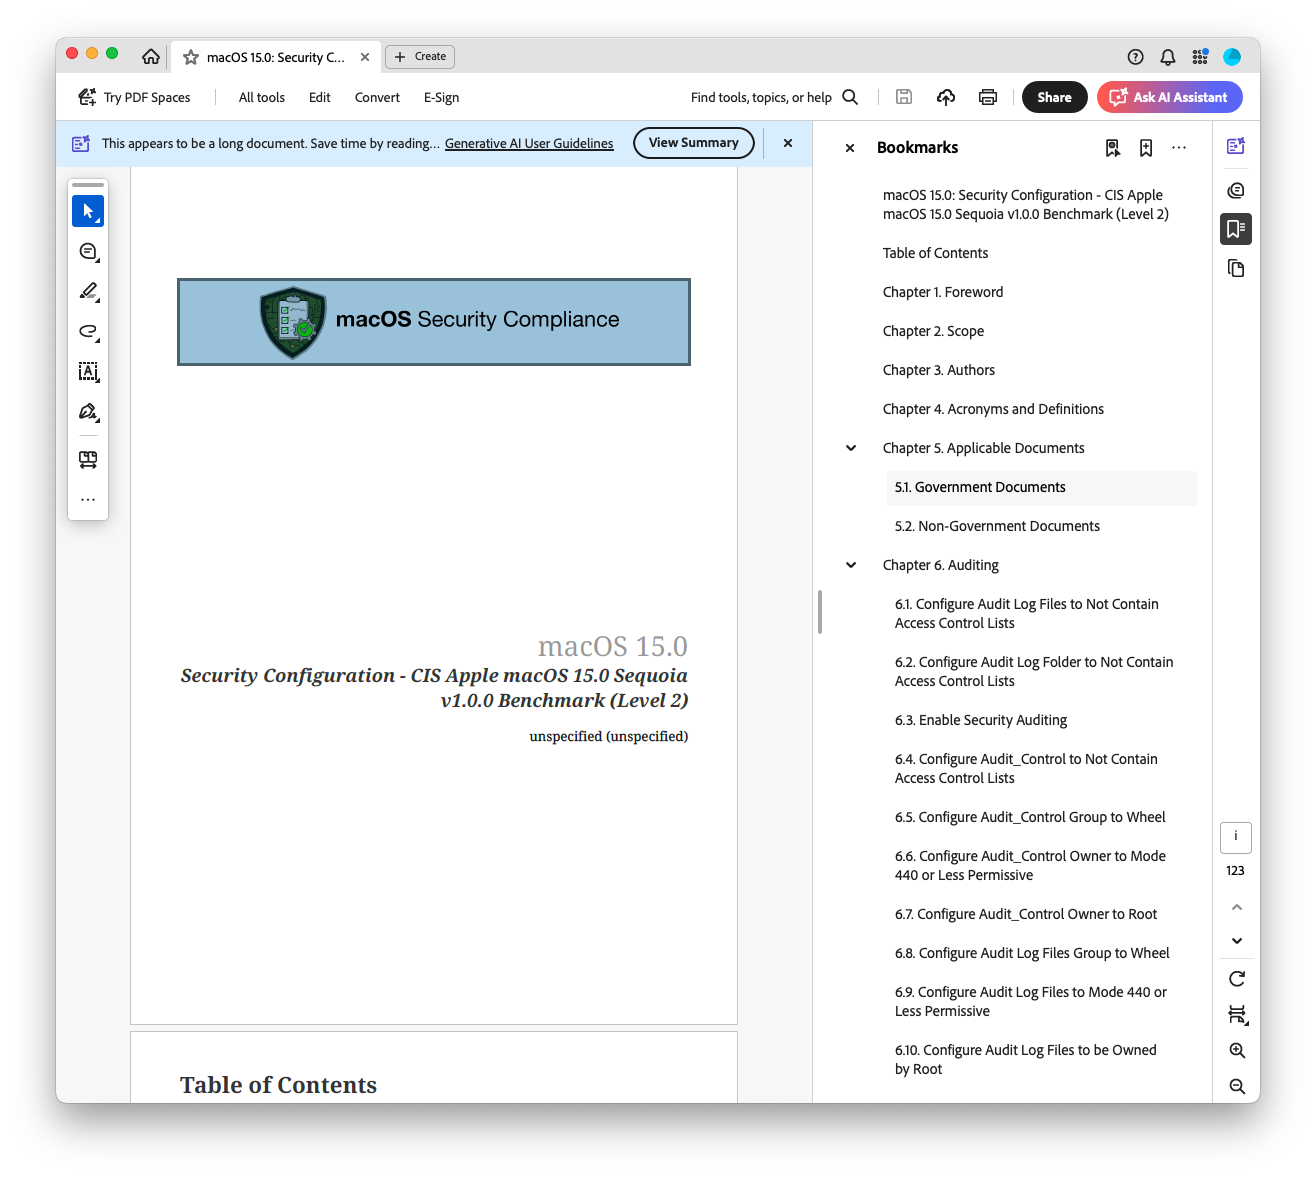
Task: Open the apps grid icon
Action: click(x=1200, y=57)
